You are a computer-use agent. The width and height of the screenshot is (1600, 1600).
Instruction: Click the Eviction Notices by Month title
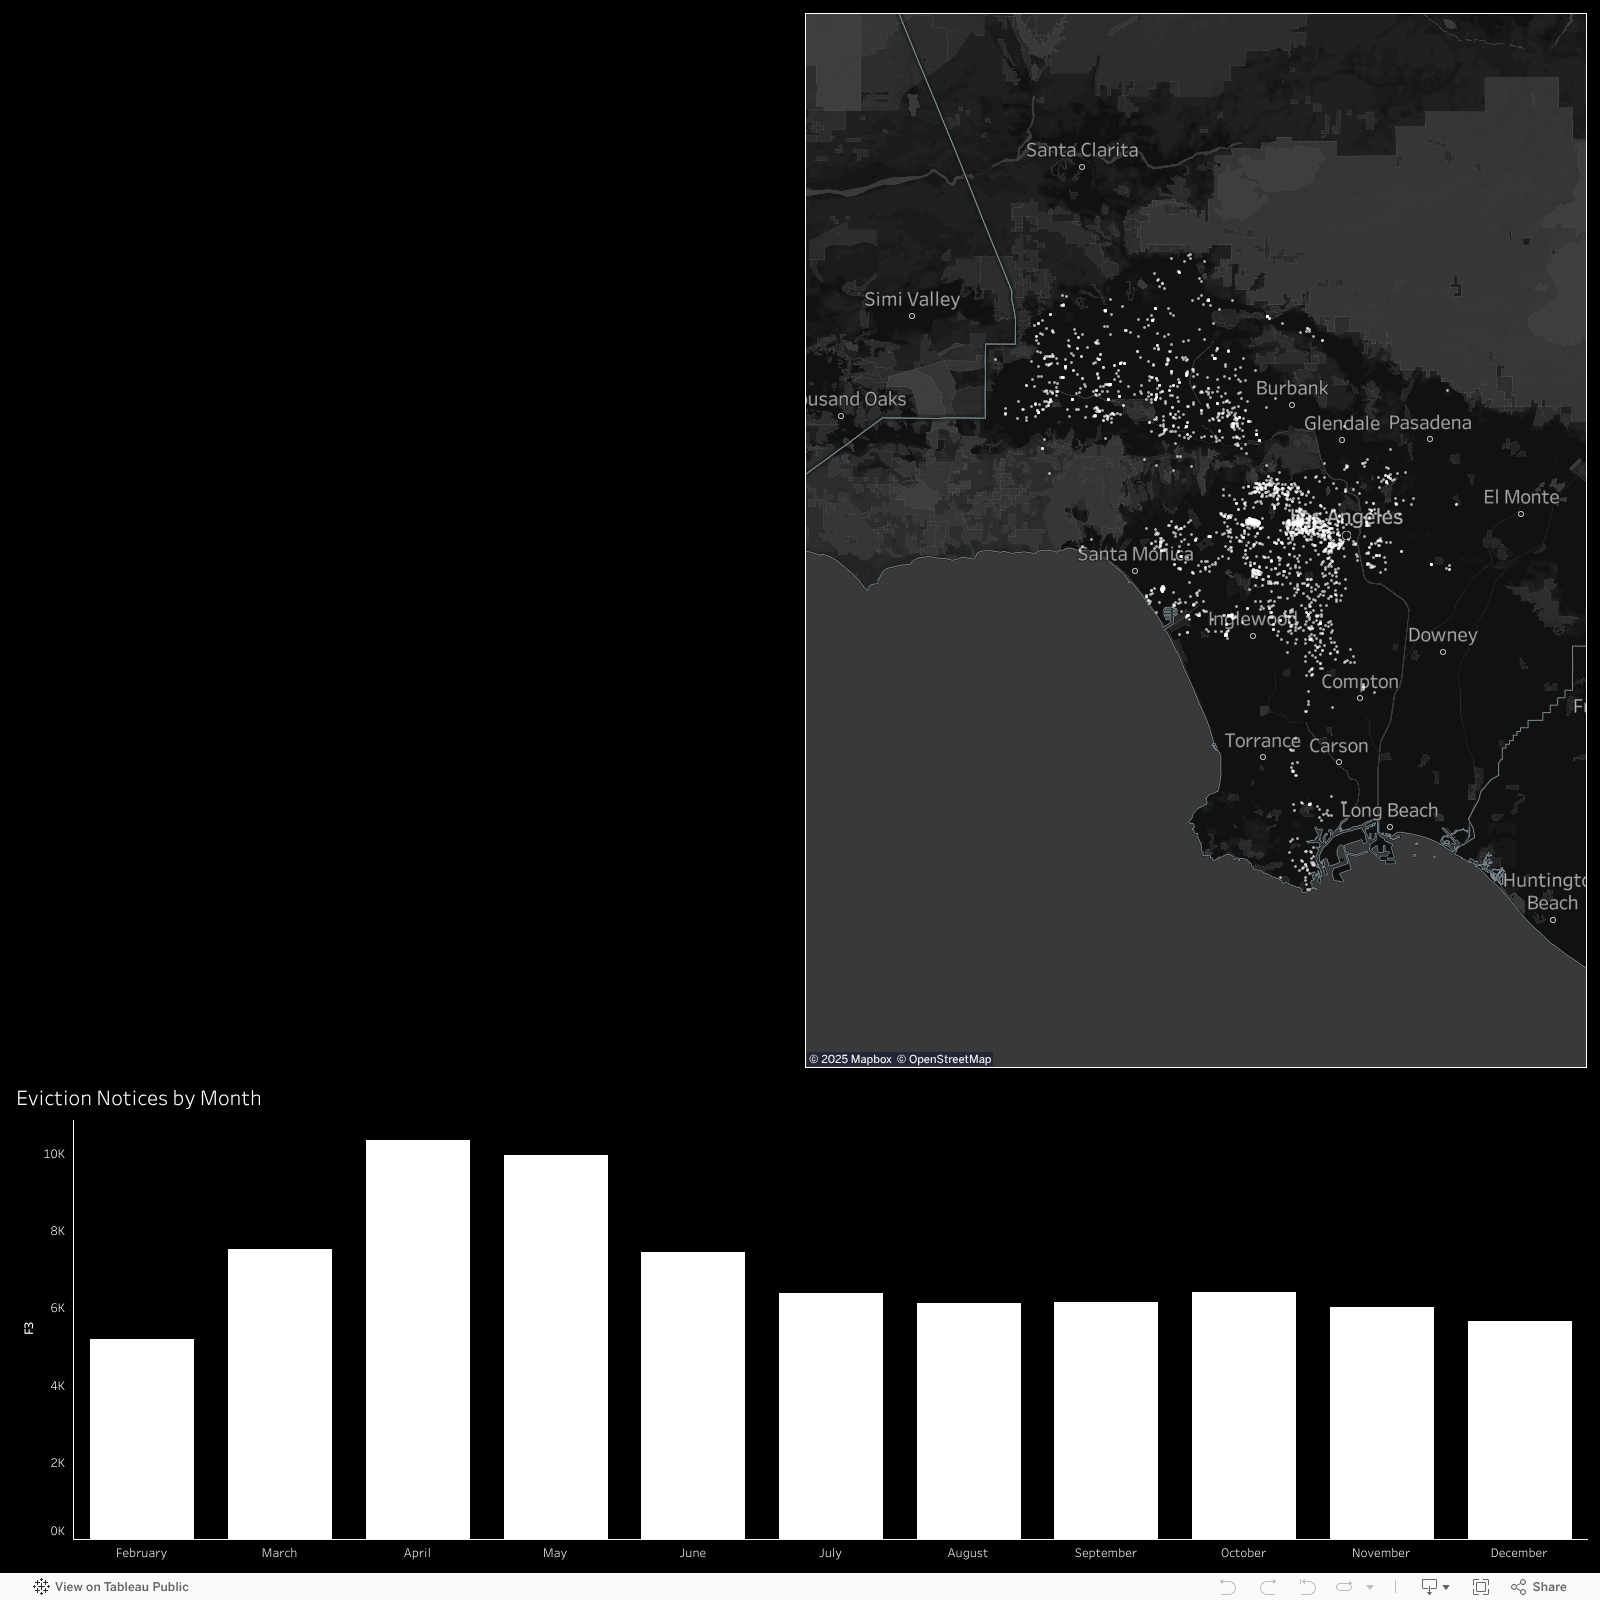[139, 1098]
